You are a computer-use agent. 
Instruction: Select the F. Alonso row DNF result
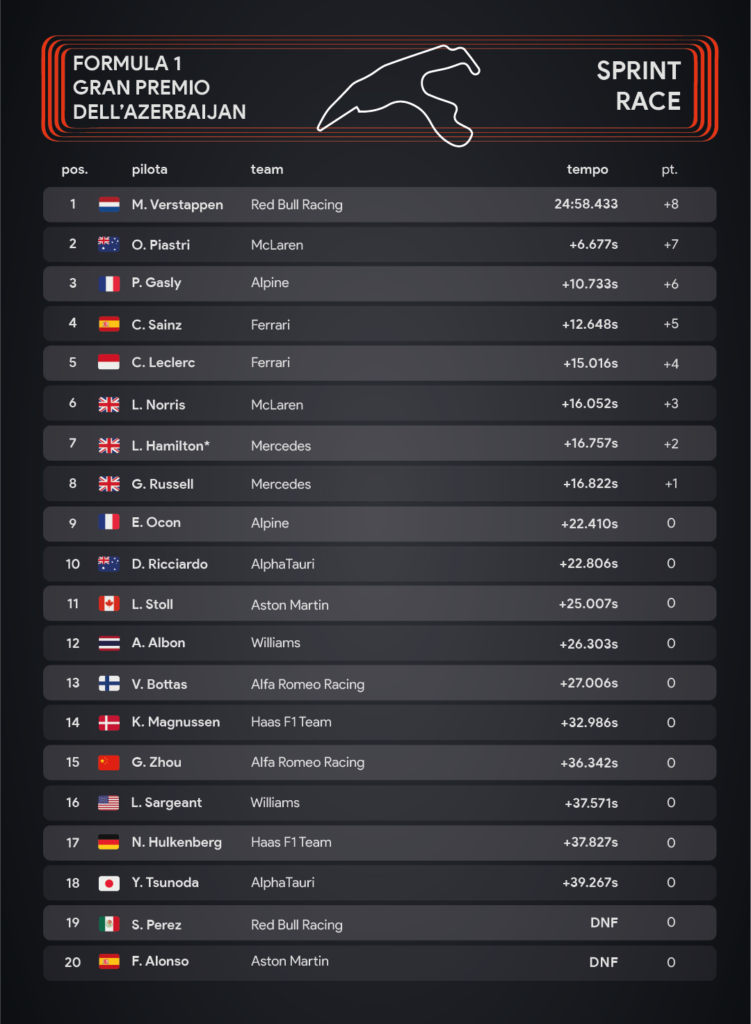click(x=603, y=962)
